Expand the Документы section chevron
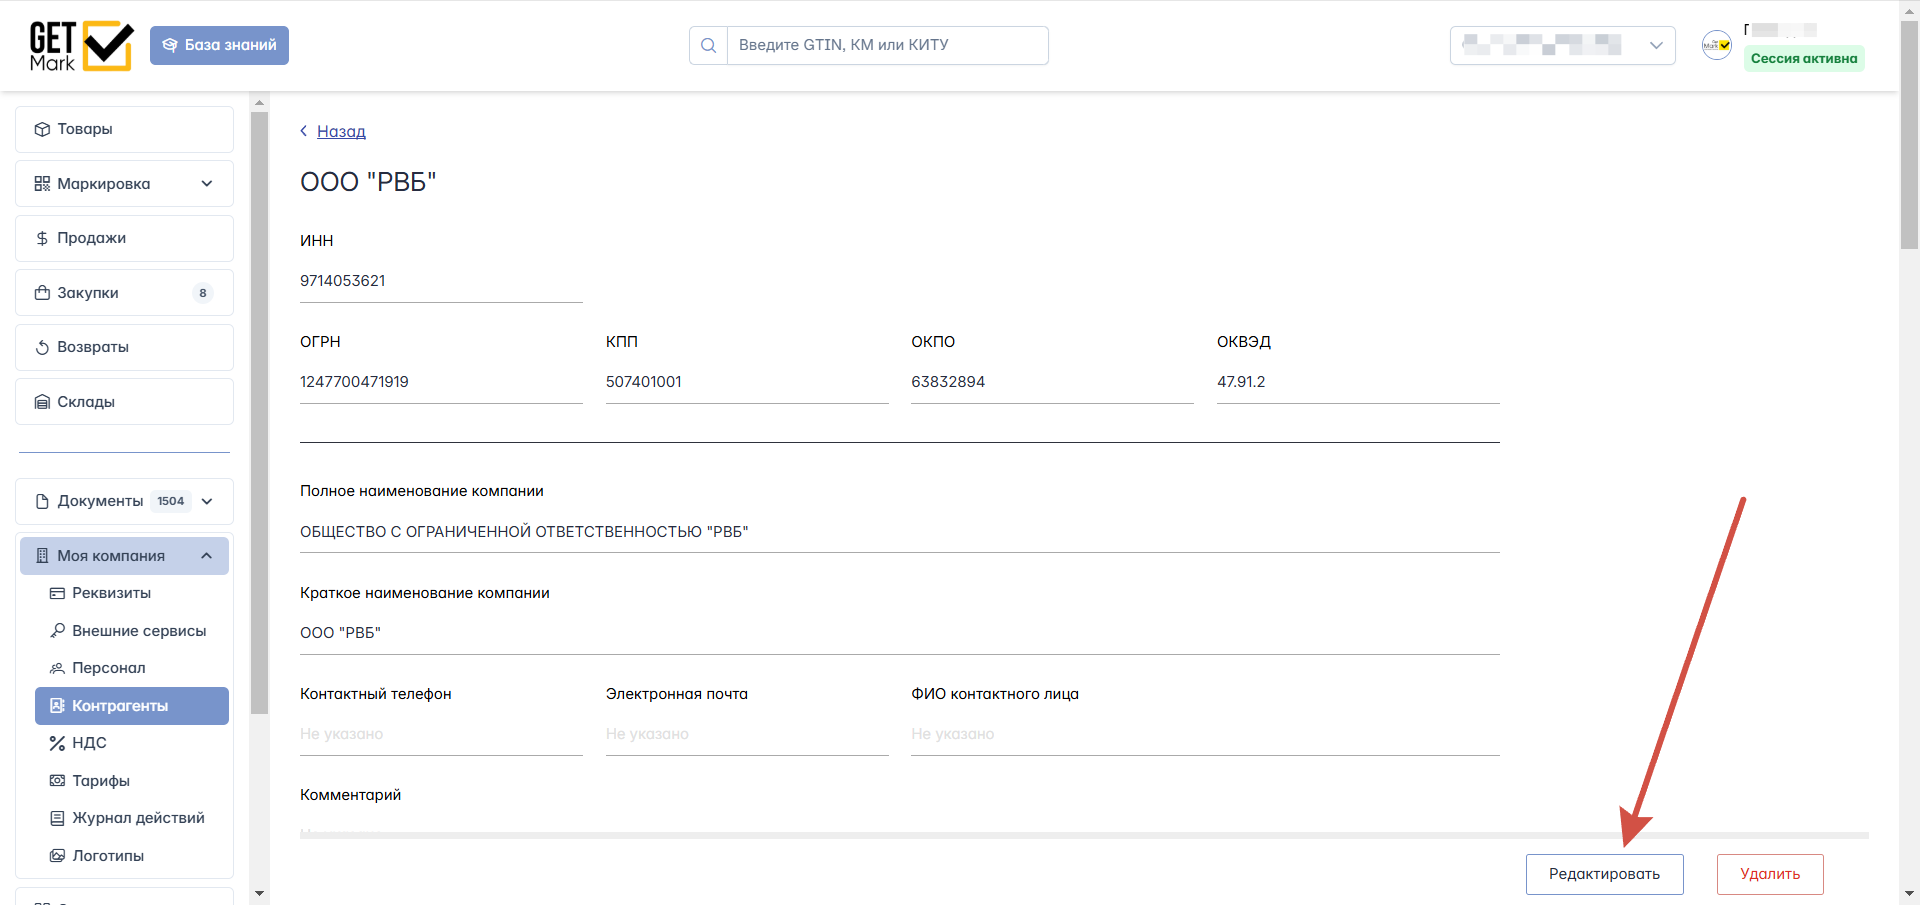This screenshot has width=1920, height=905. click(x=207, y=501)
